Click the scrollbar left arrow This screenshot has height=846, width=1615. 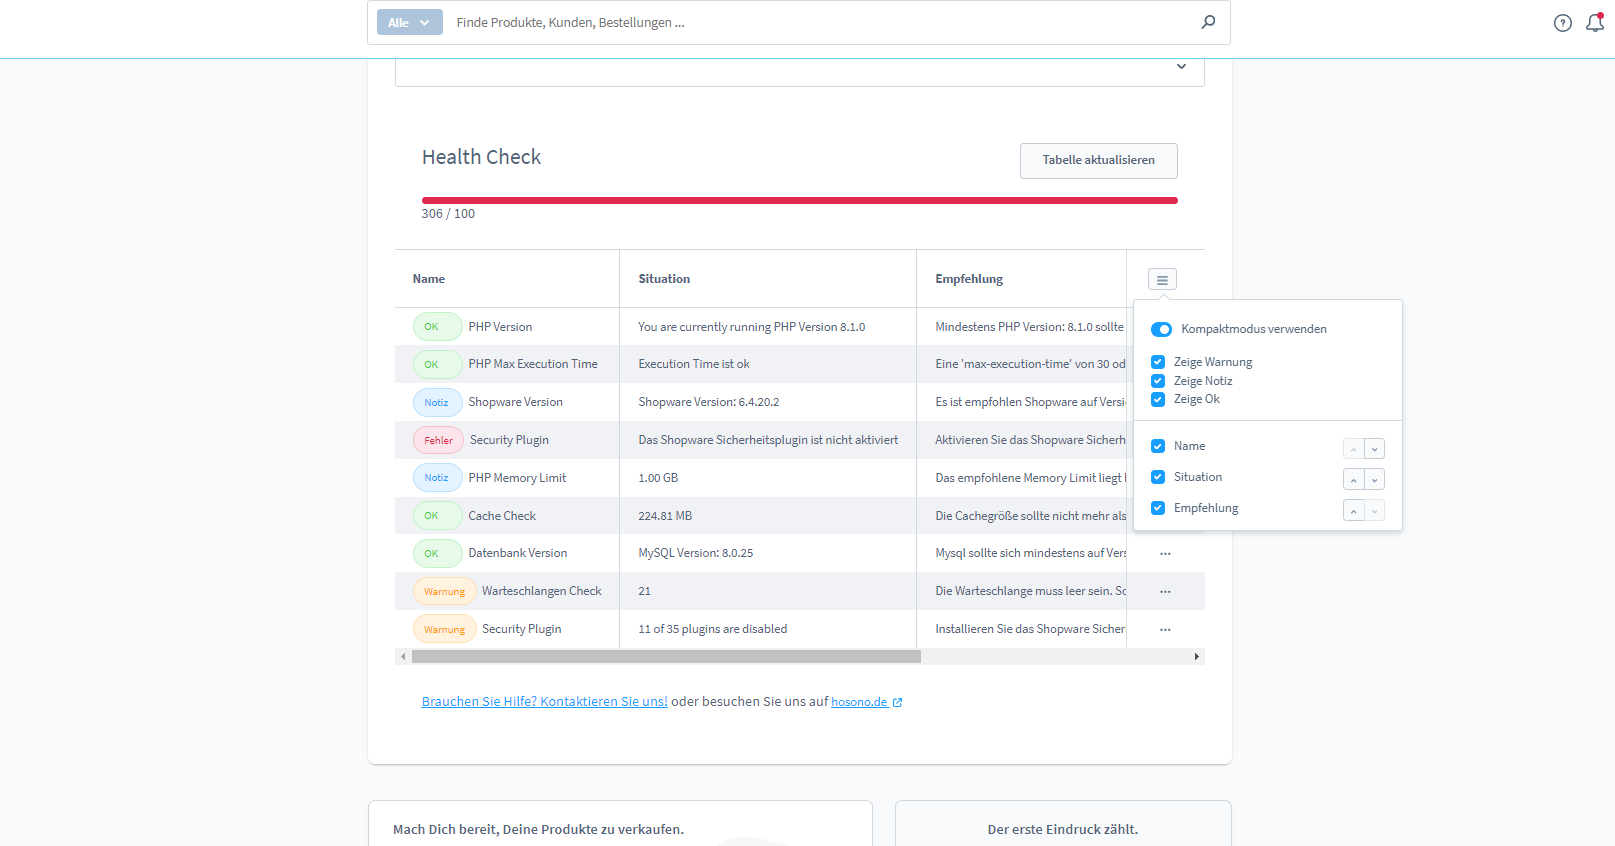coord(403,657)
